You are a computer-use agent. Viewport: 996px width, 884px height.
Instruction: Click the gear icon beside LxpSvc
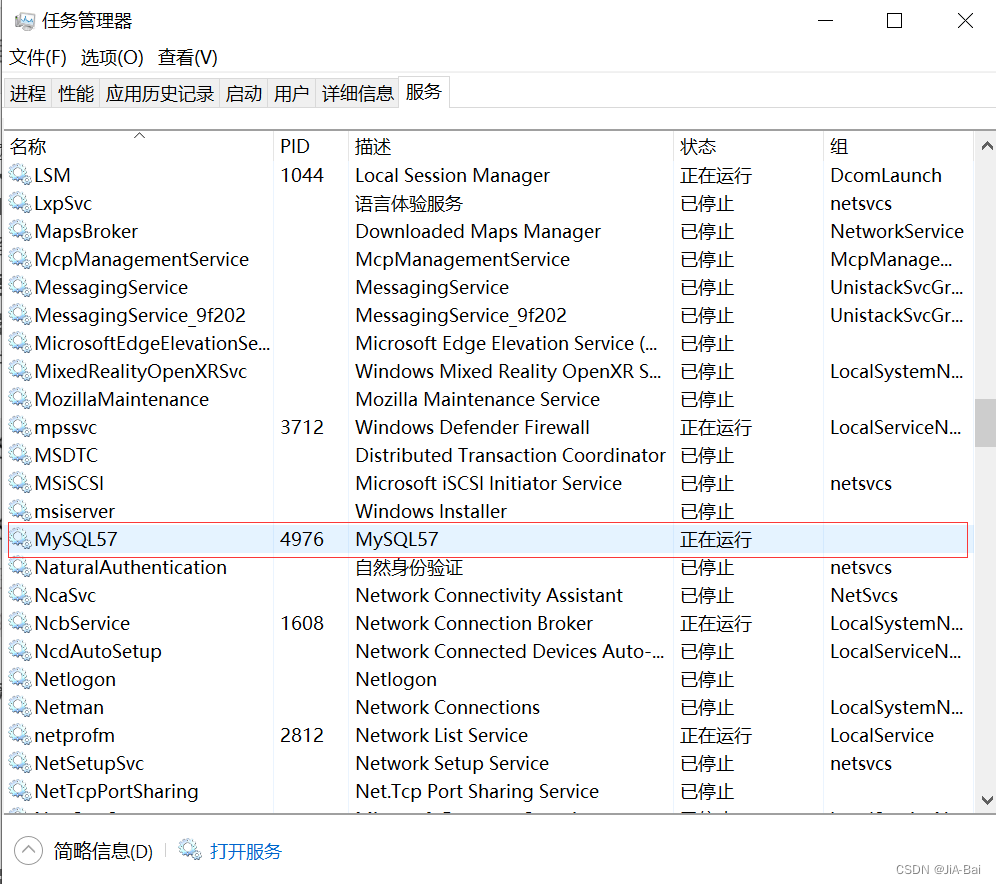click(x=20, y=203)
